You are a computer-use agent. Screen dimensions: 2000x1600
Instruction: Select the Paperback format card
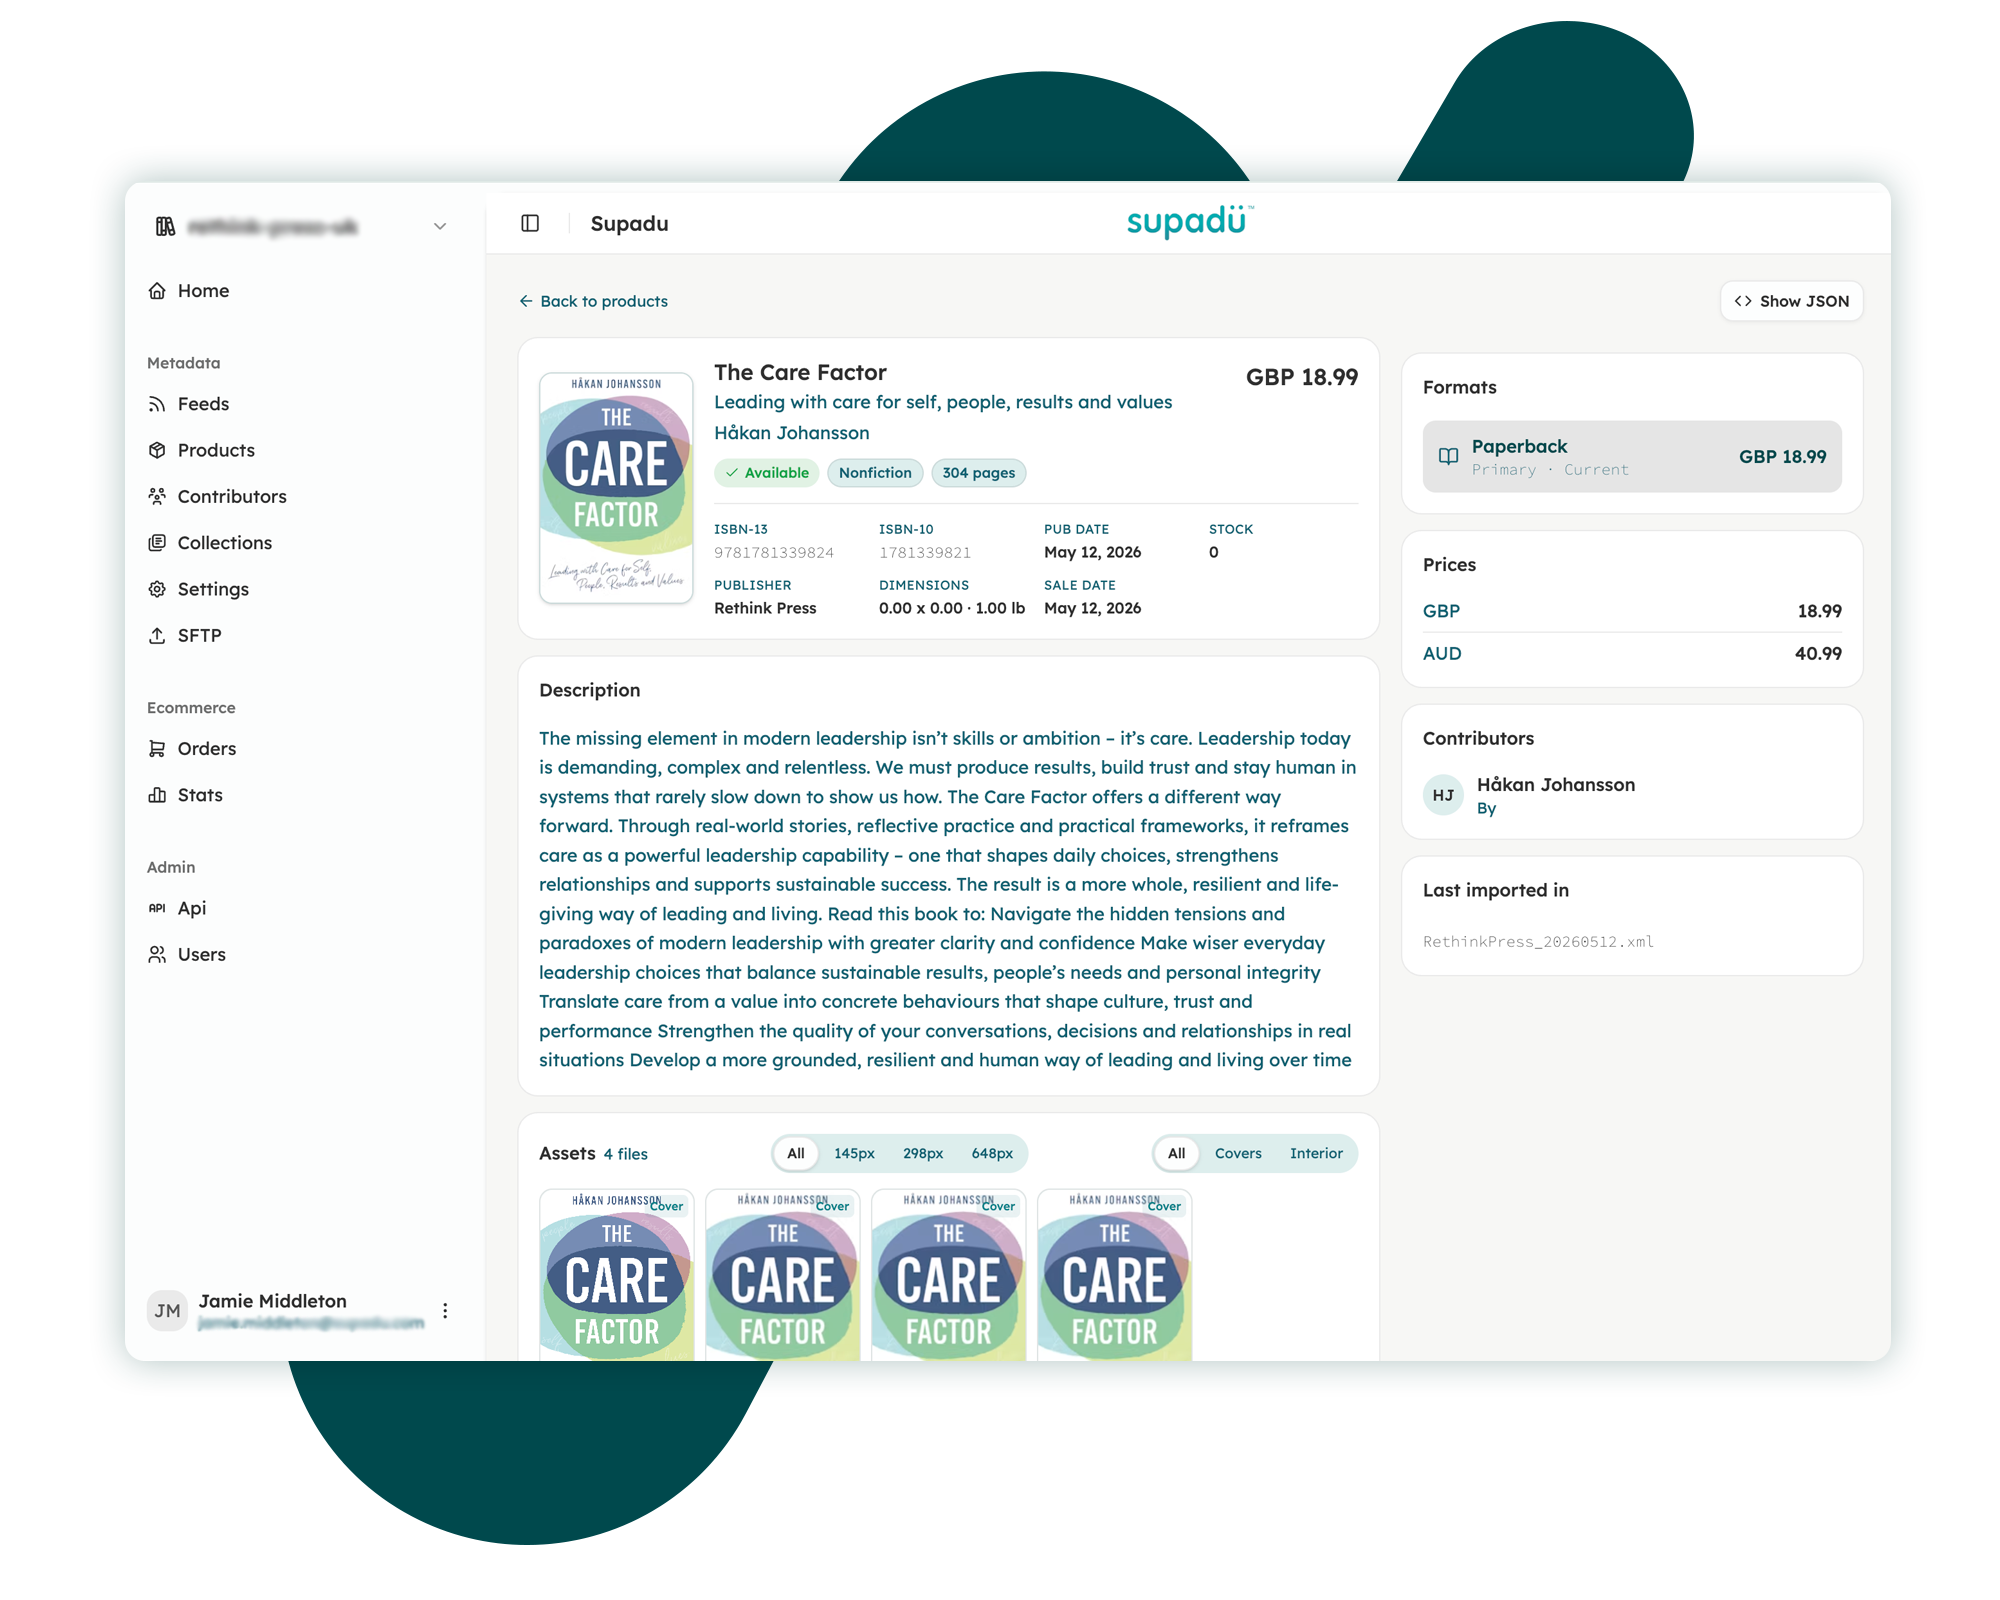[1632, 456]
